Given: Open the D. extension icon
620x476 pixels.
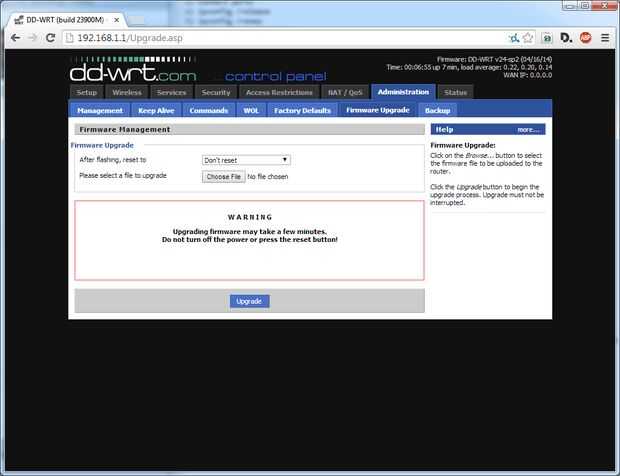Looking at the screenshot, I should coord(566,38).
